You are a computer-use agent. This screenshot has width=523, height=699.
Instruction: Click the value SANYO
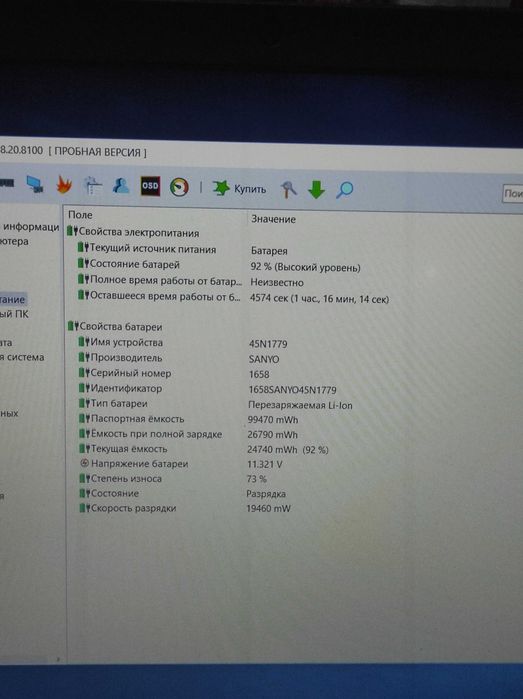(264, 359)
